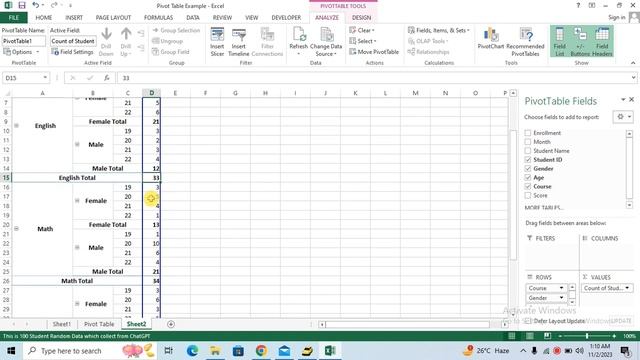640x360 pixels.
Task: Click the zoom slider handle
Action: (587, 336)
